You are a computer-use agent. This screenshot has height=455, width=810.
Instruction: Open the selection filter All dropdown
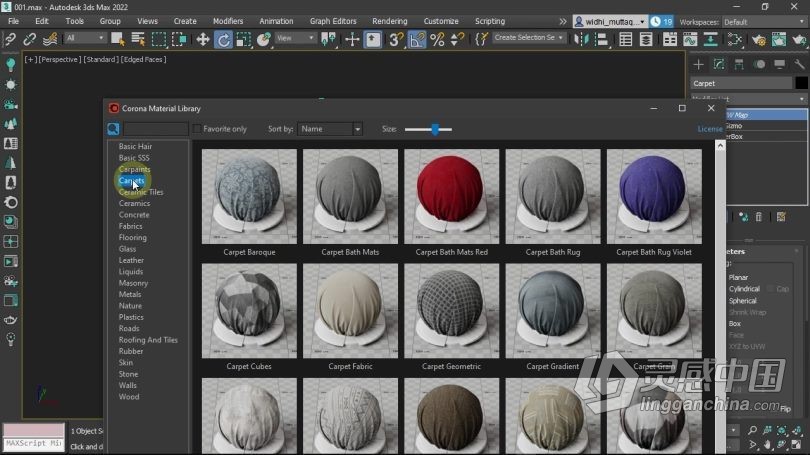click(x=85, y=38)
